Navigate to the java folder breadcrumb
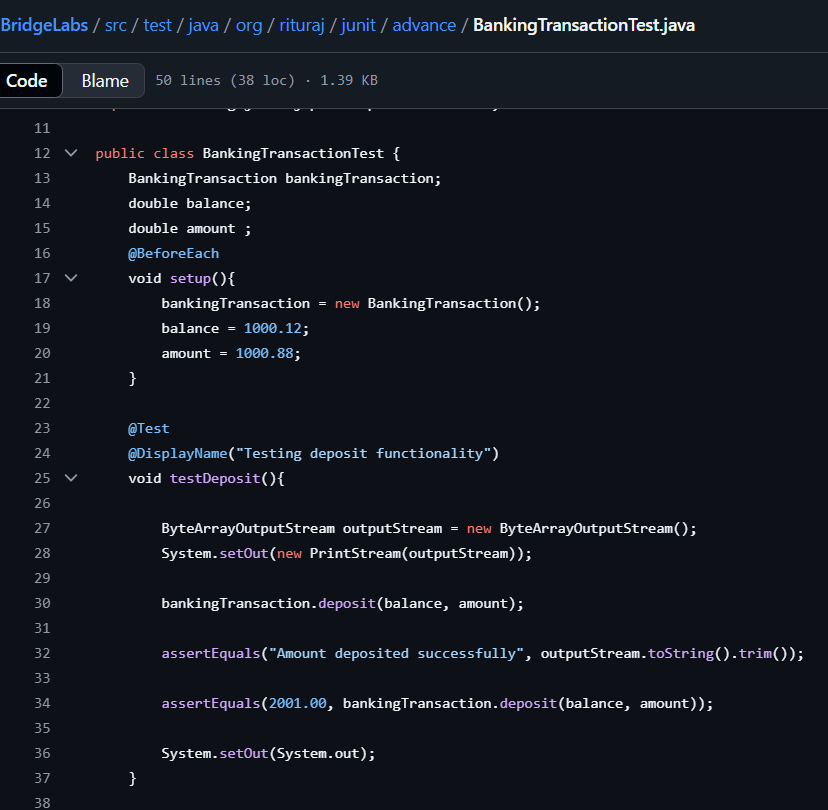The height and width of the screenshot is (810, 828). pyautogui.click(x=203, y=25)
